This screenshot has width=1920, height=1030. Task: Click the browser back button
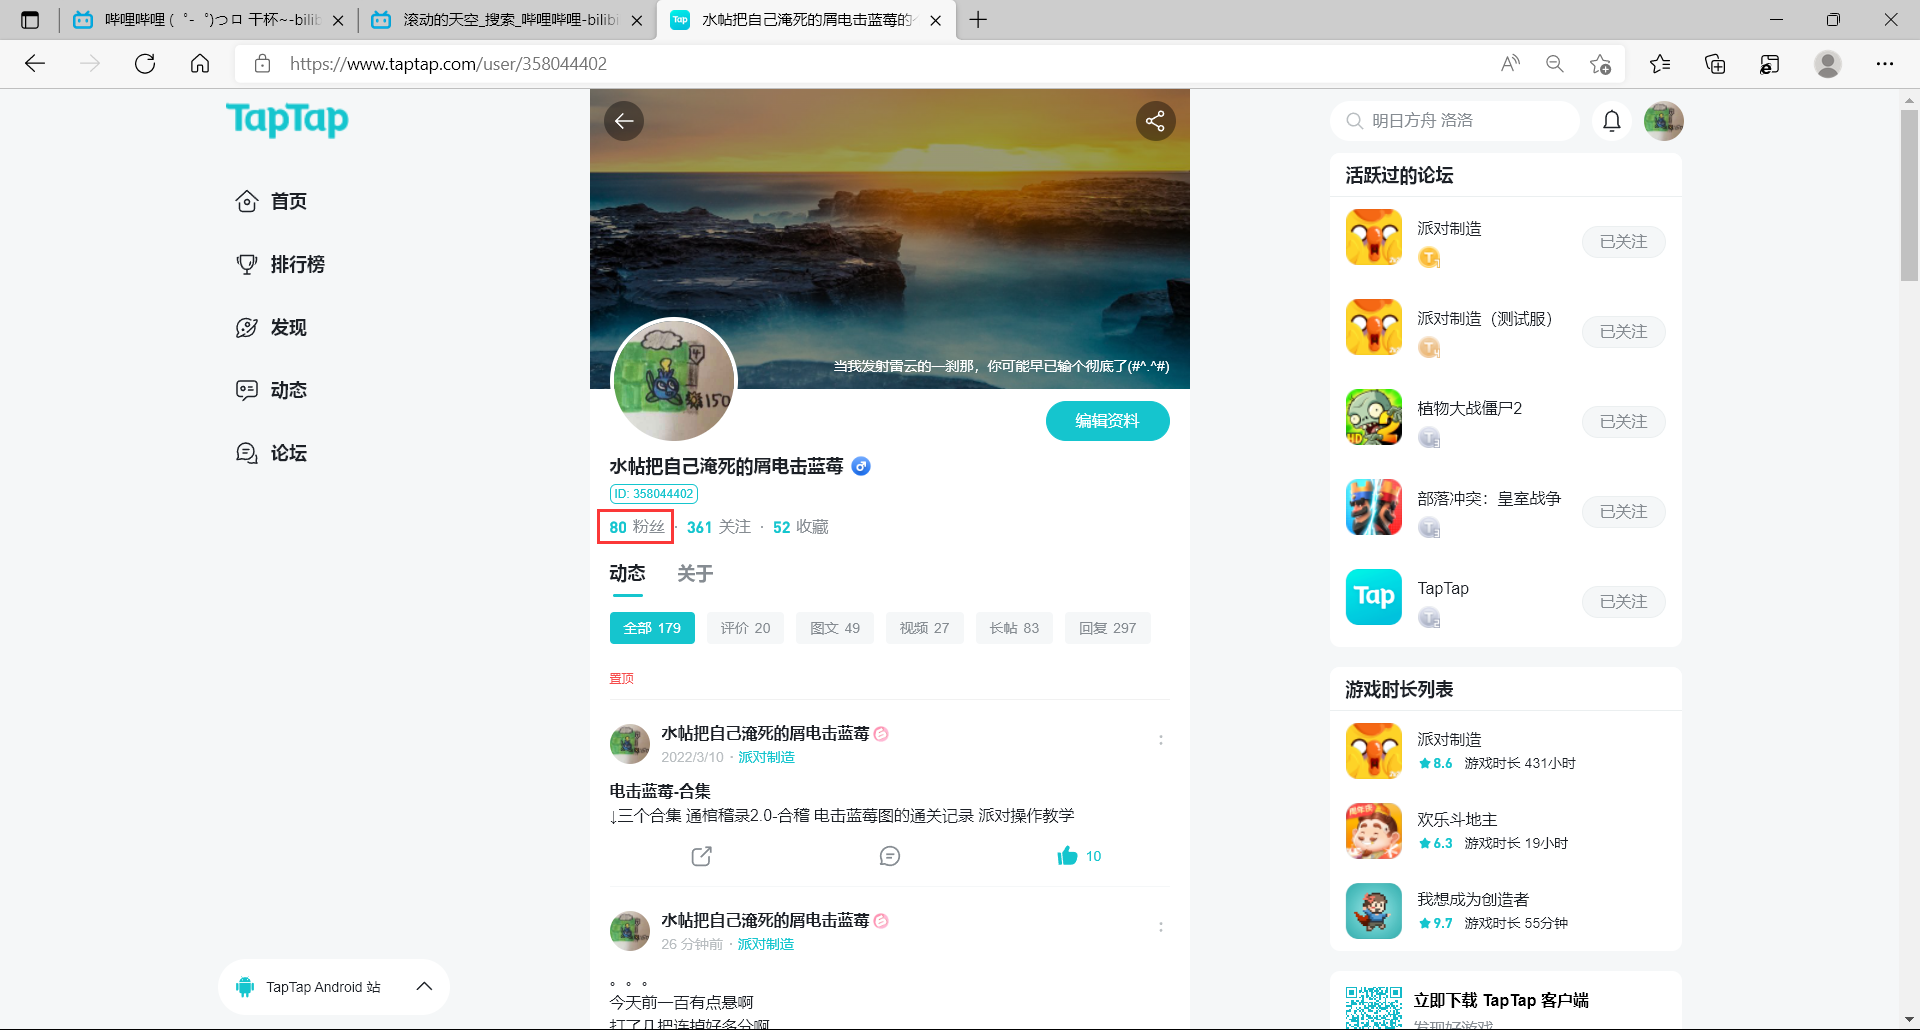tap(35, 64)
